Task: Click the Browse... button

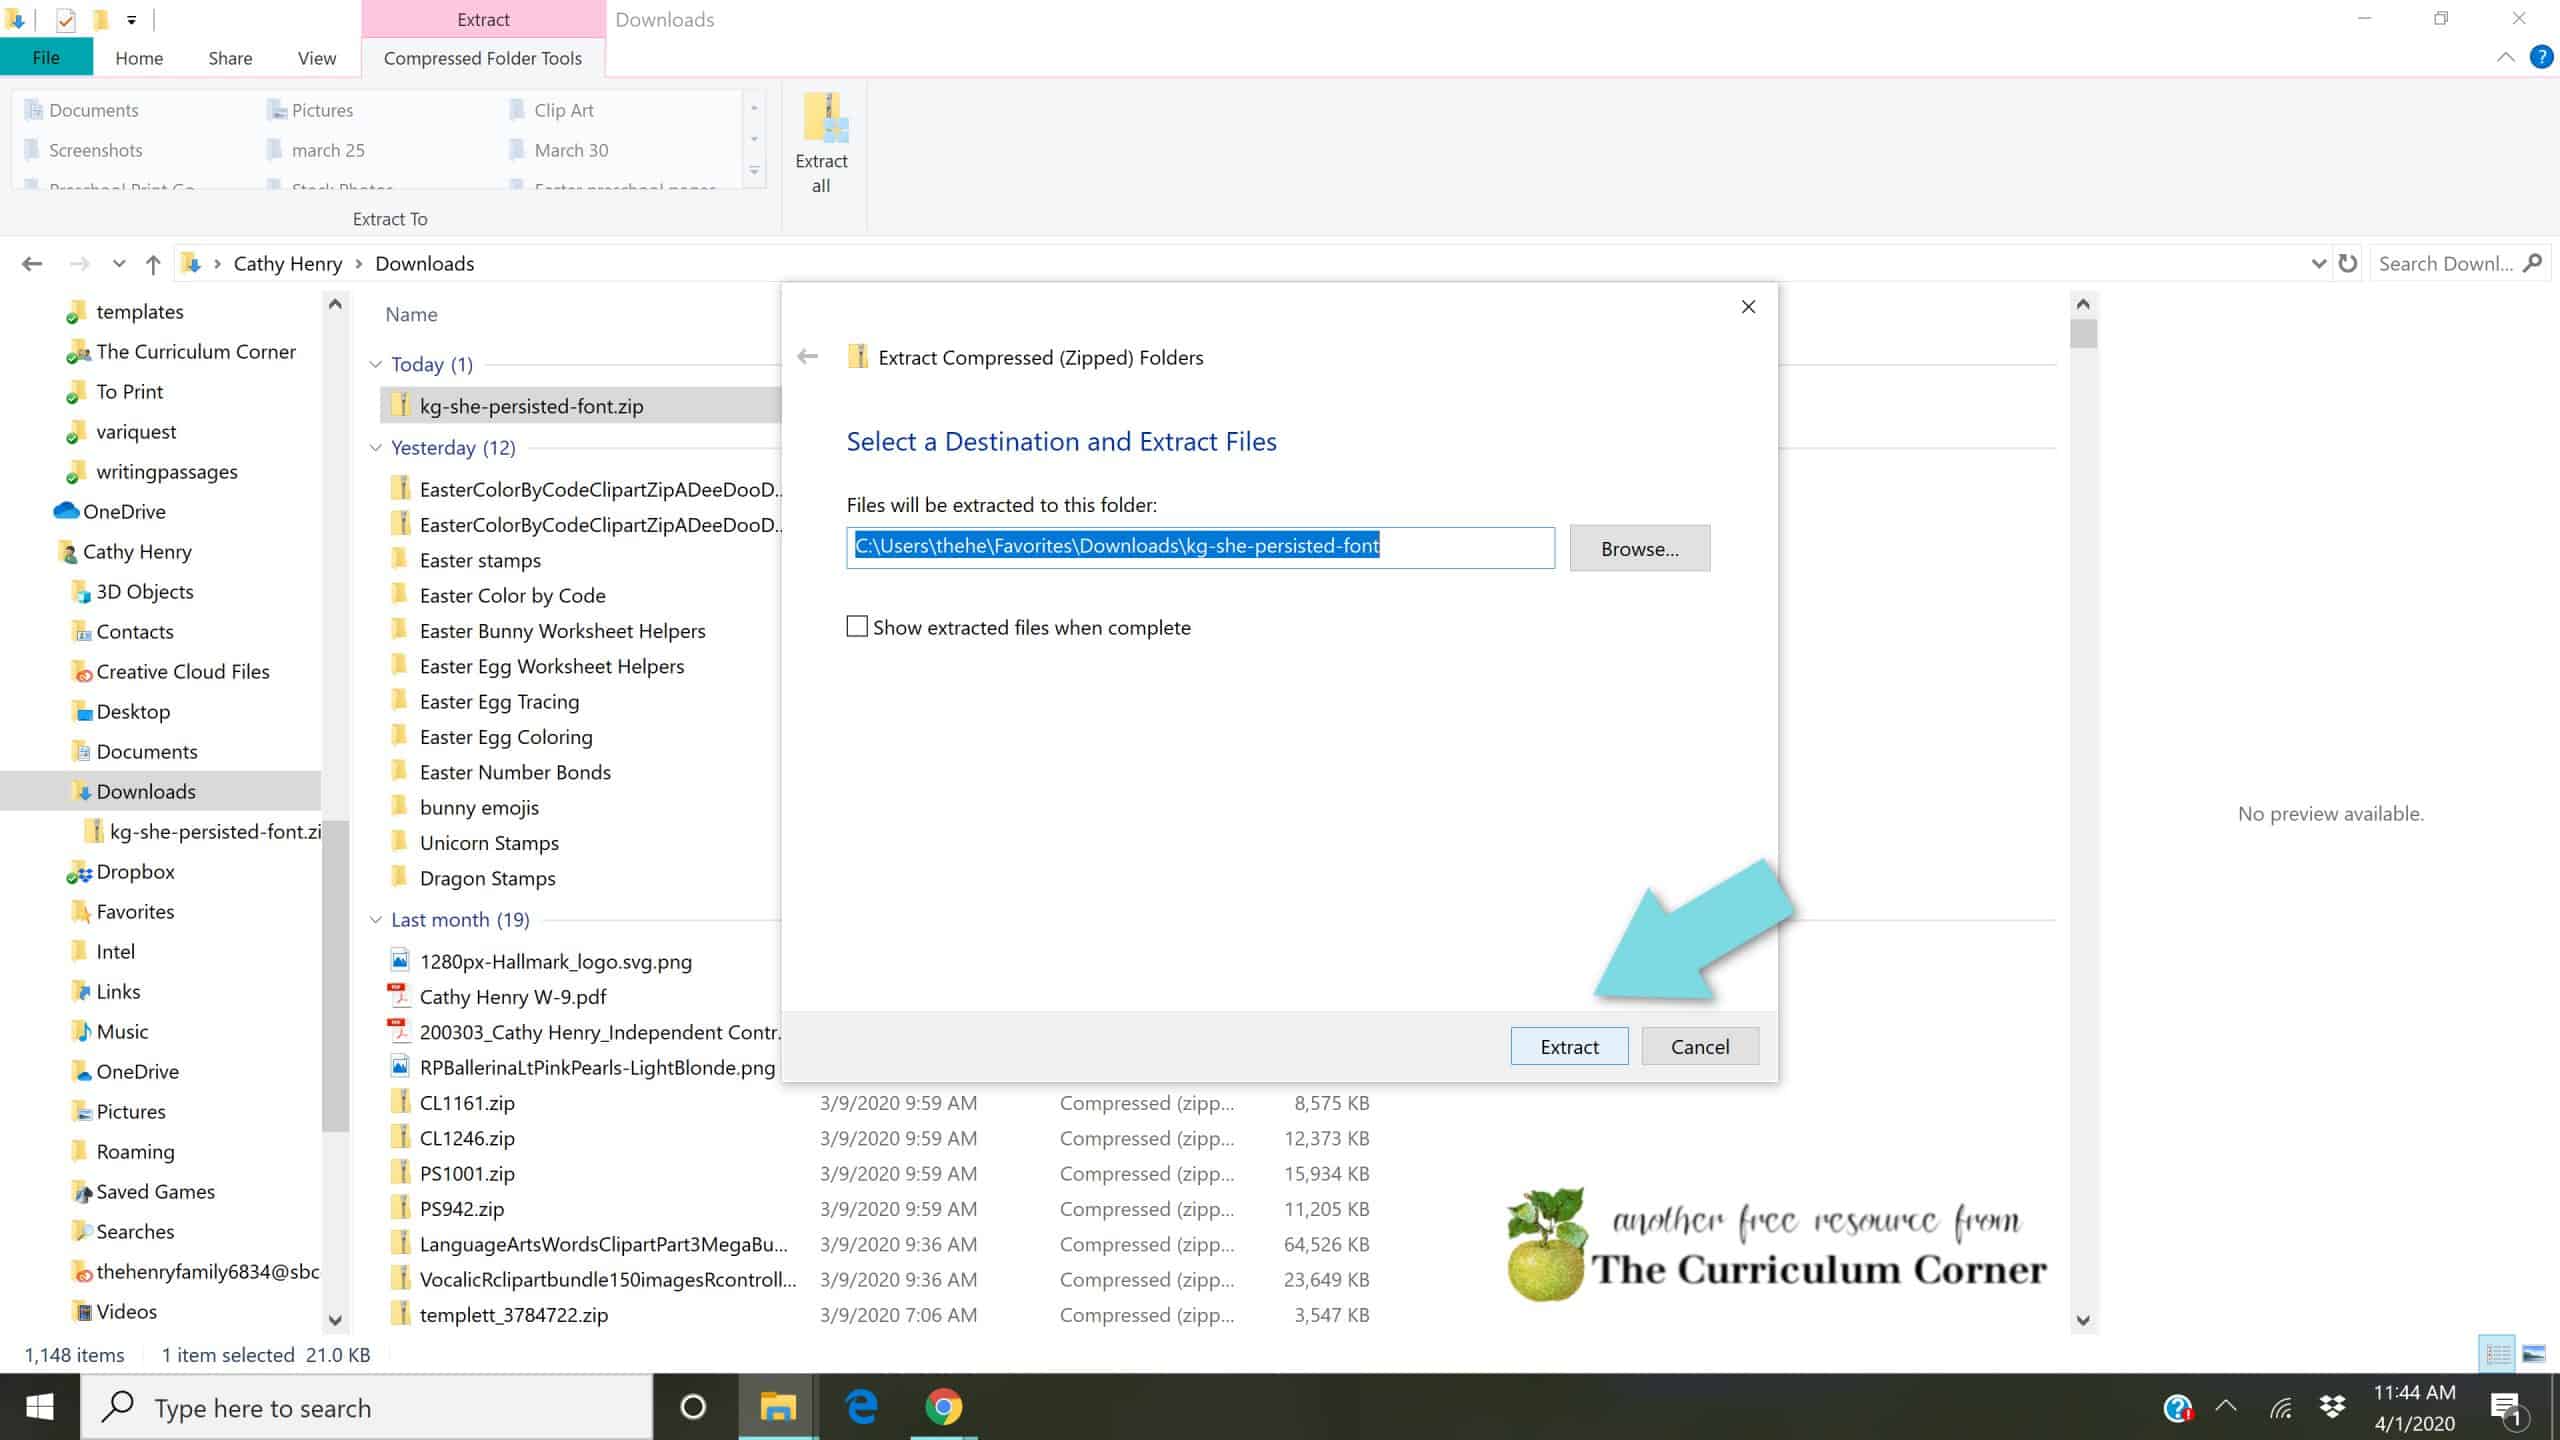Action: (1639, 548)
